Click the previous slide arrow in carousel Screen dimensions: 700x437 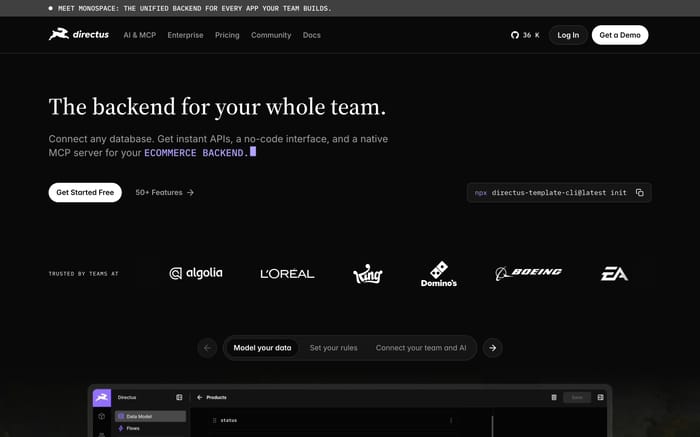pos(207,348)
